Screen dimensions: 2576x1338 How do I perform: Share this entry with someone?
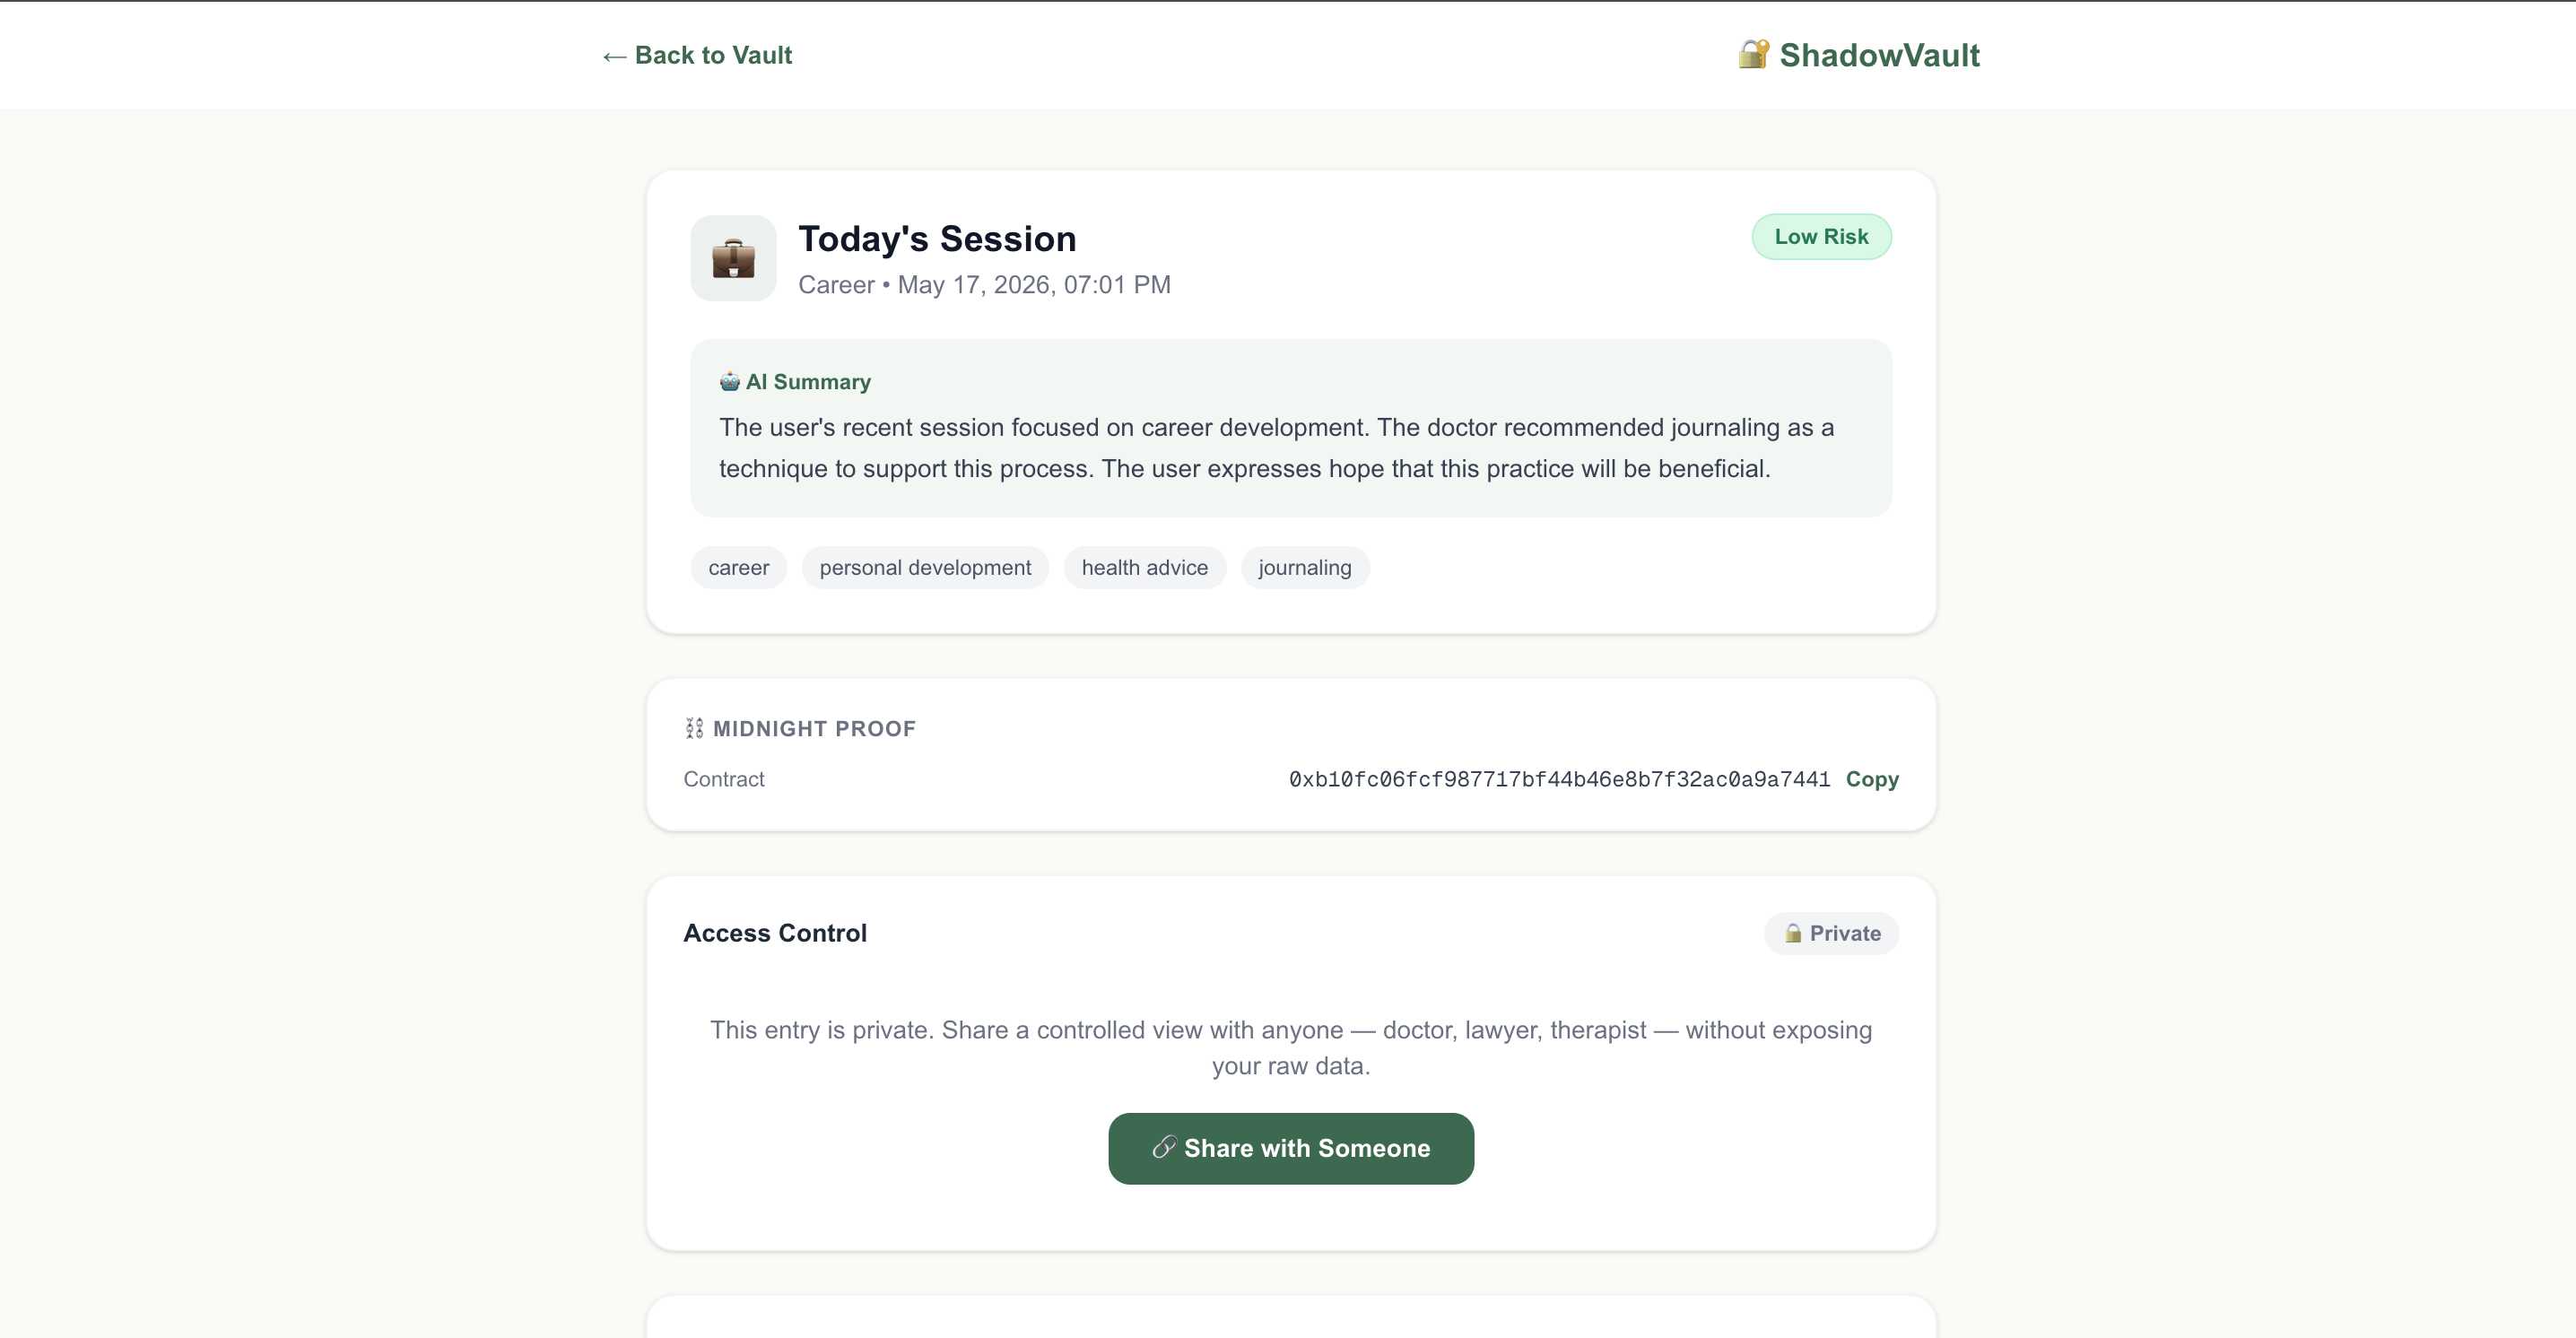(1291, 1148)
